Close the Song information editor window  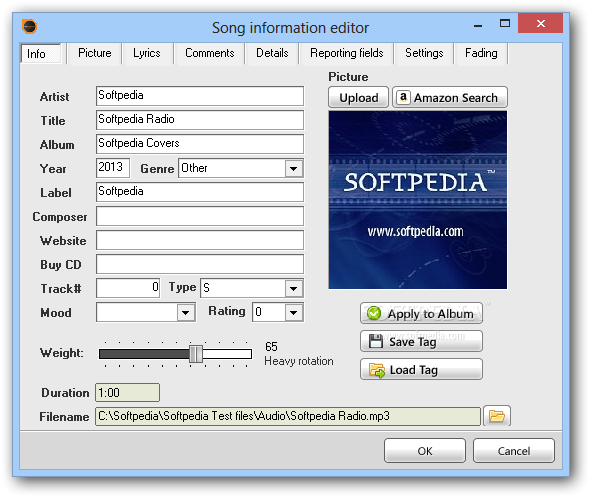coord(540,23)
